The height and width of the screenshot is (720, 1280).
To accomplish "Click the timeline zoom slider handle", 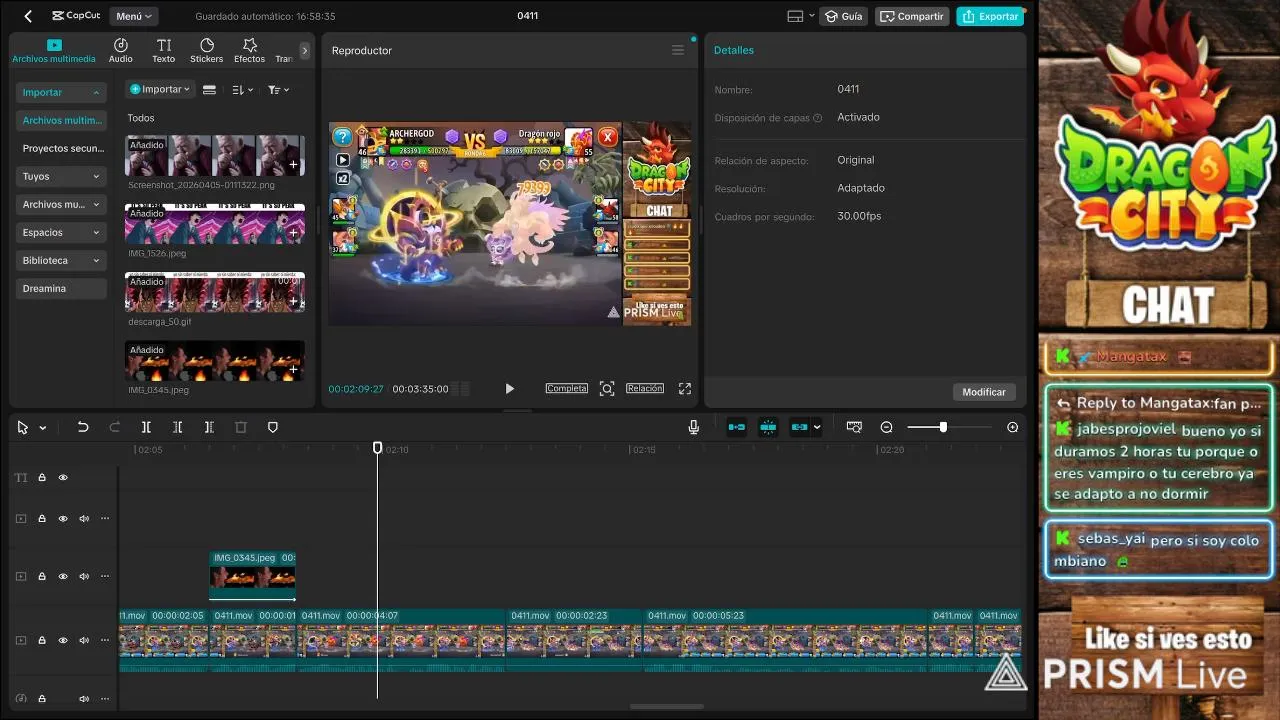I will click(x=943, y=427).
